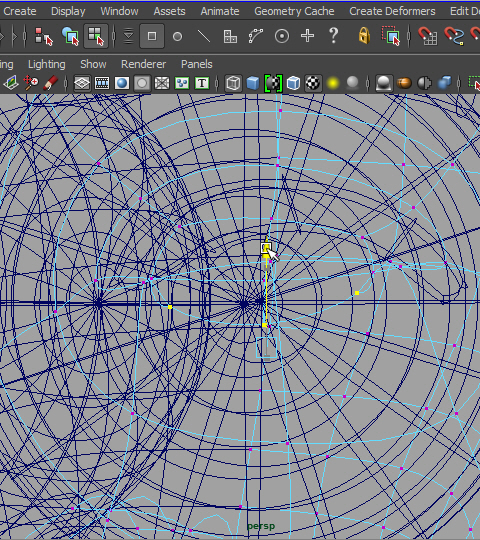Collapse toolbar handle left of select-by-hierarchy icon
This screenshot has width=480, height=540.
[x=25, y=36]
